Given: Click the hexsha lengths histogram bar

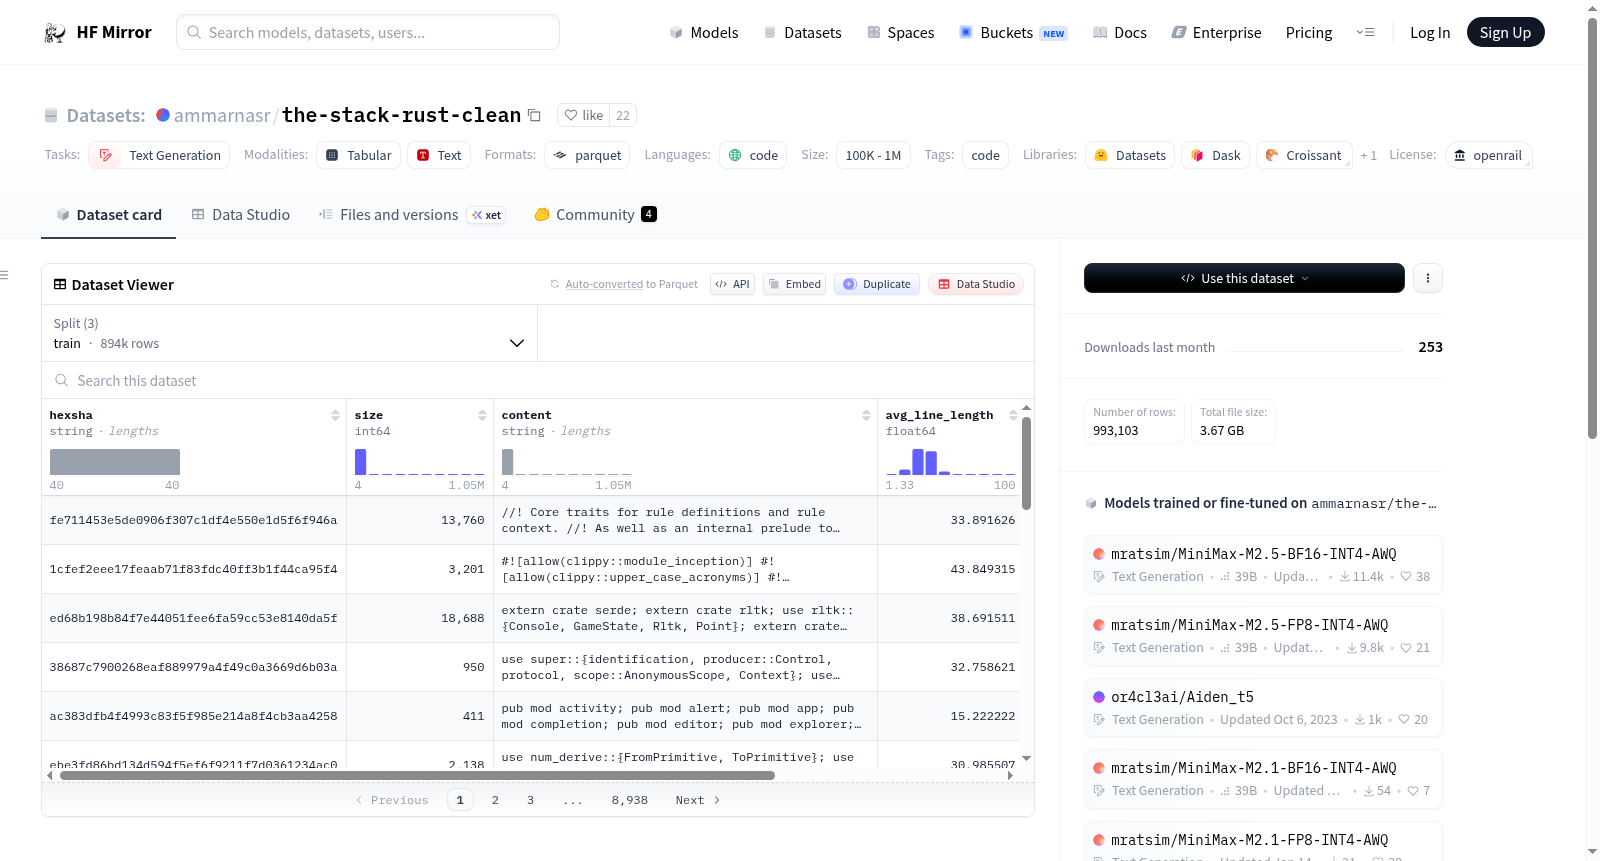Looking at the screenshot, I should pos(115,462).
